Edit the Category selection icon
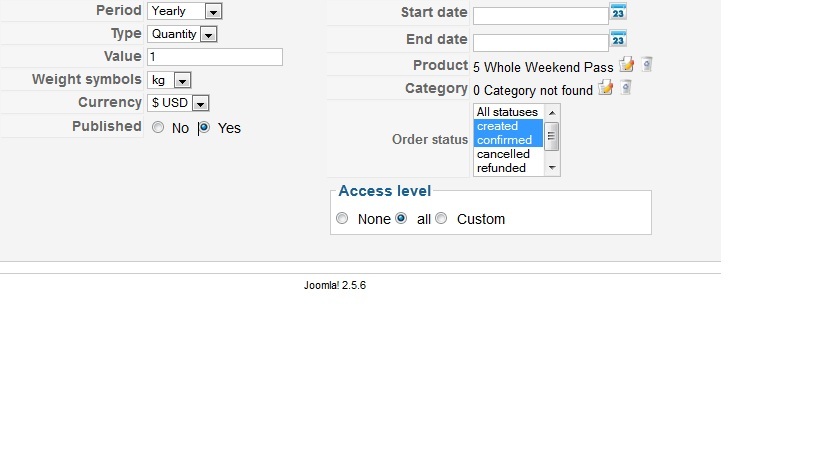Viewport: 819px width, 460px height. (605, 88)
